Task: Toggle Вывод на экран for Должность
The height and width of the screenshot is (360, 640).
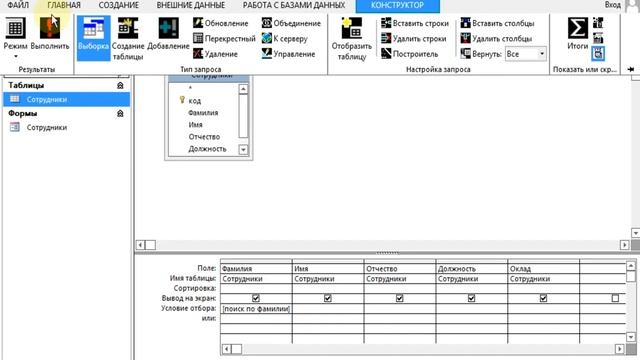Action: [471, 298]
